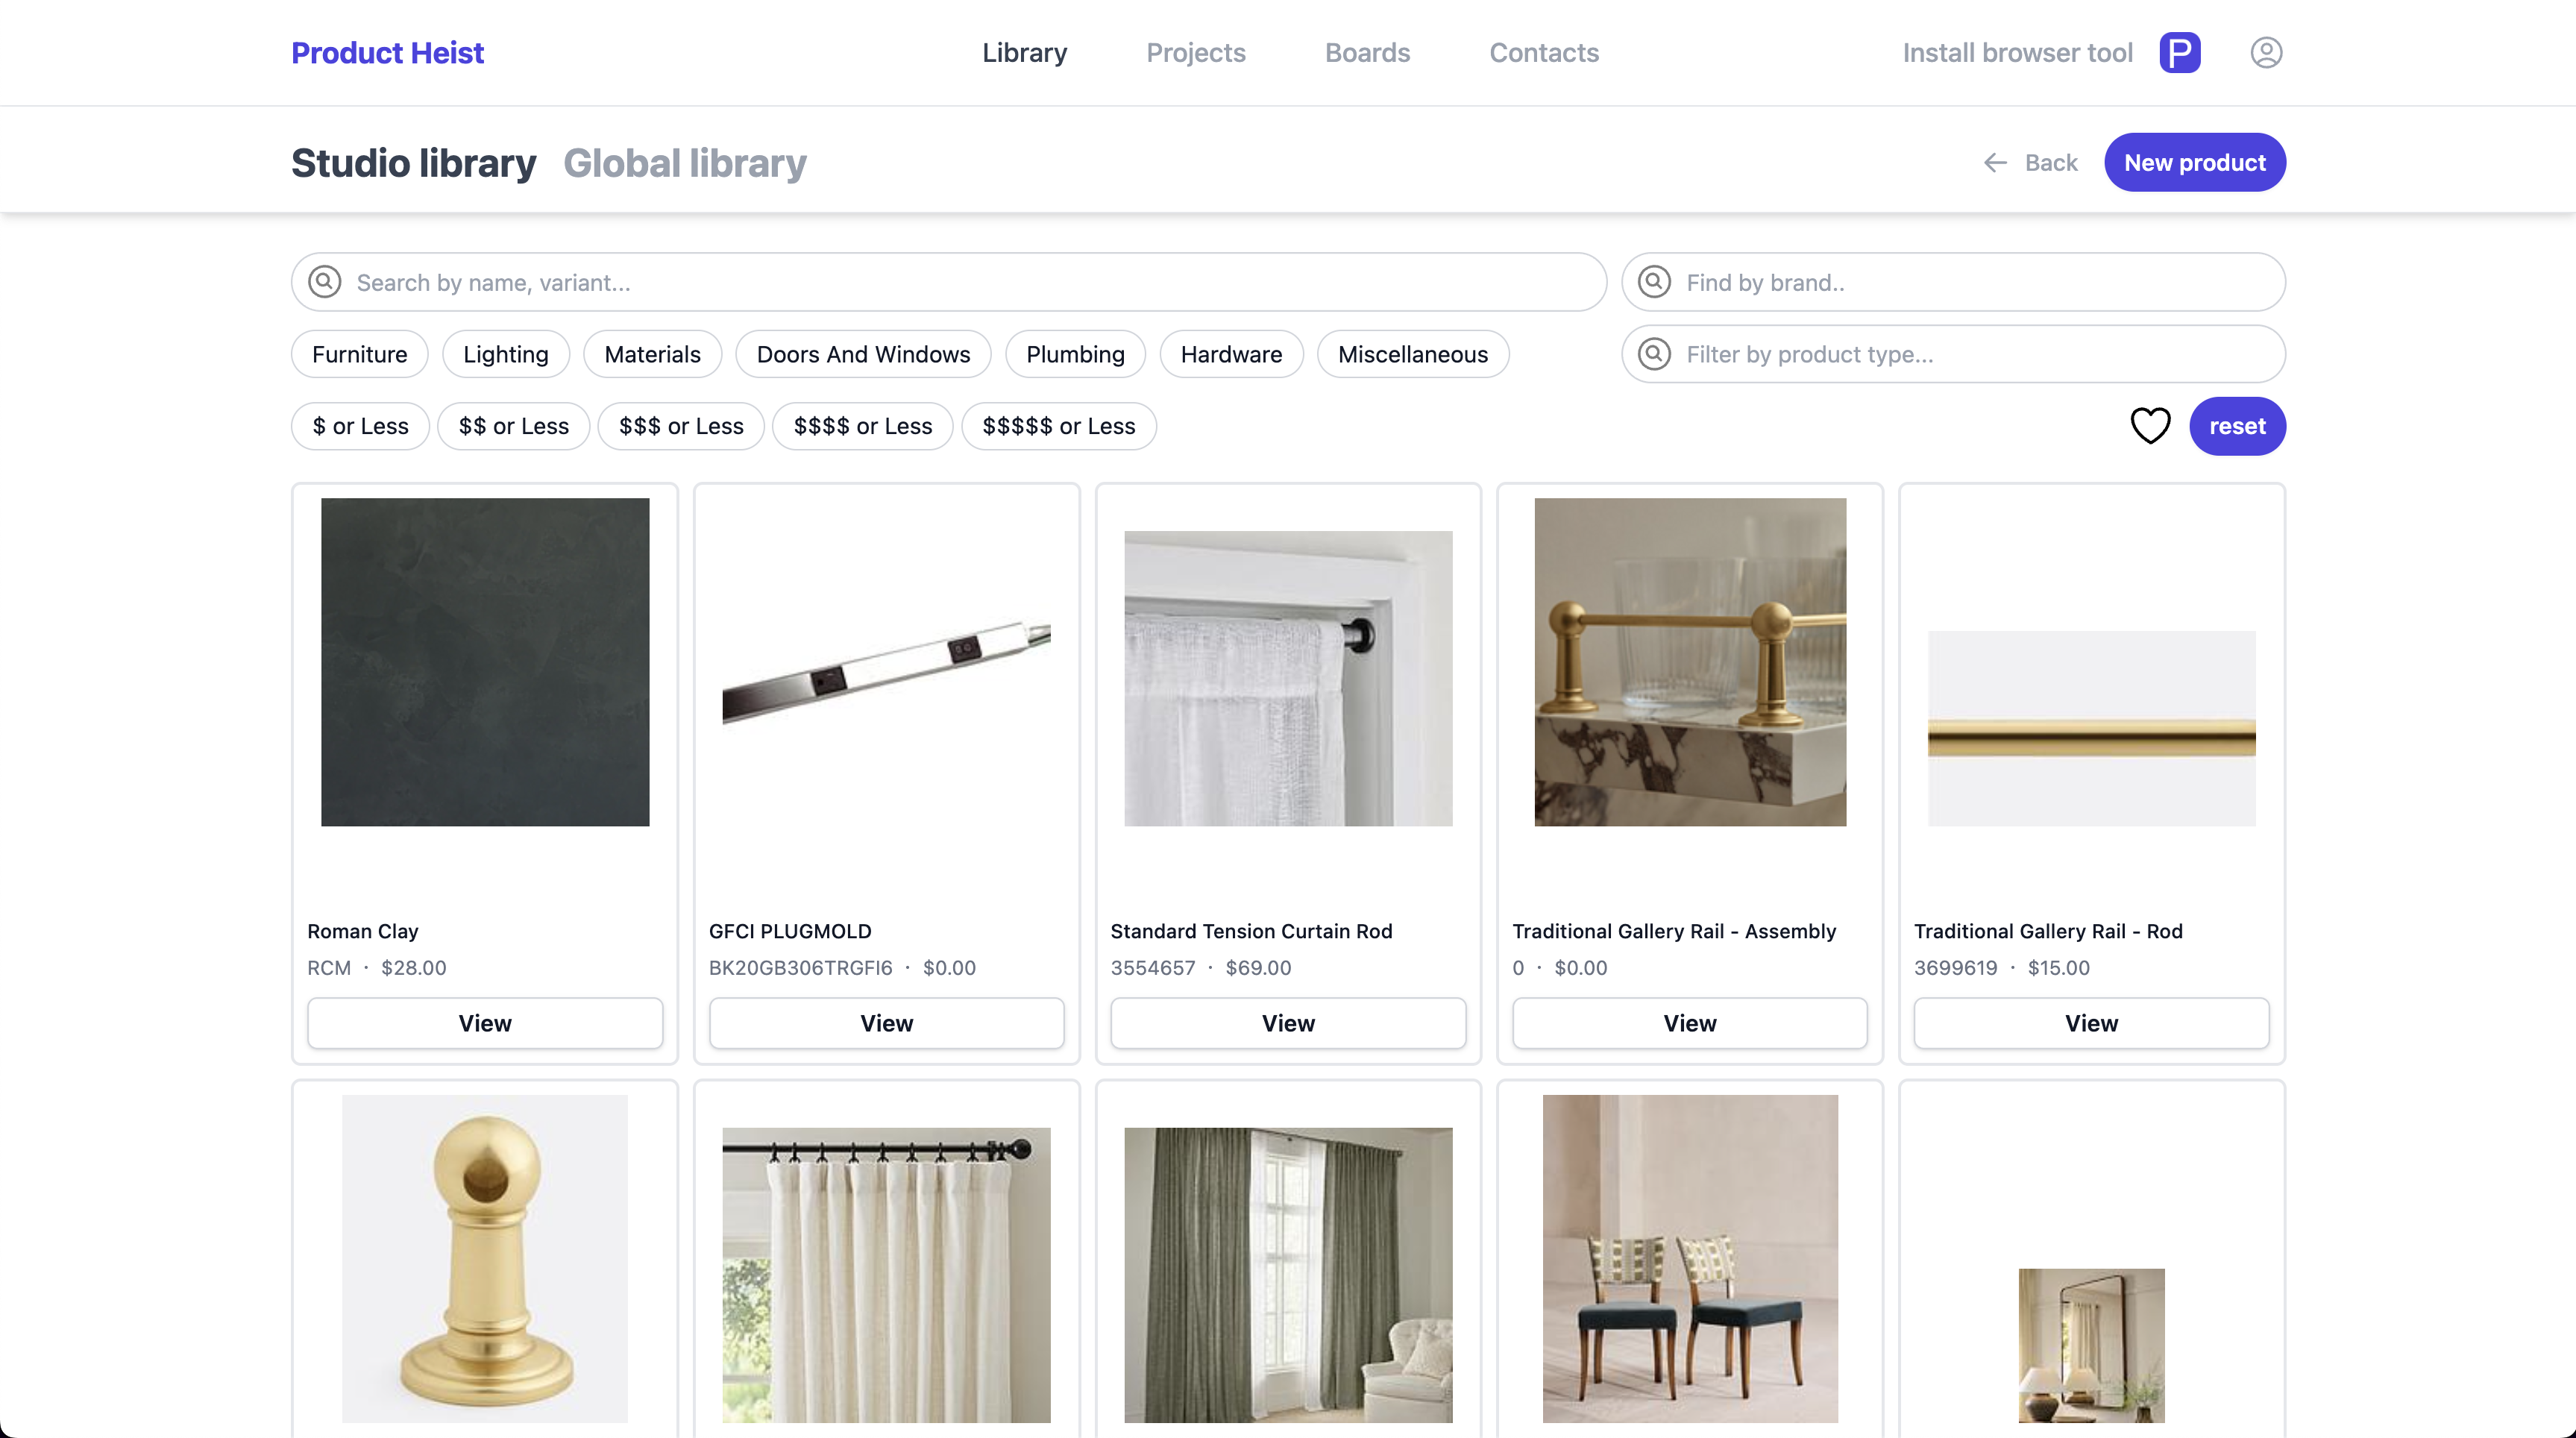2576x1438 pixels.
Task: Switch to the Global library tab
Action: tap(685, 163)
